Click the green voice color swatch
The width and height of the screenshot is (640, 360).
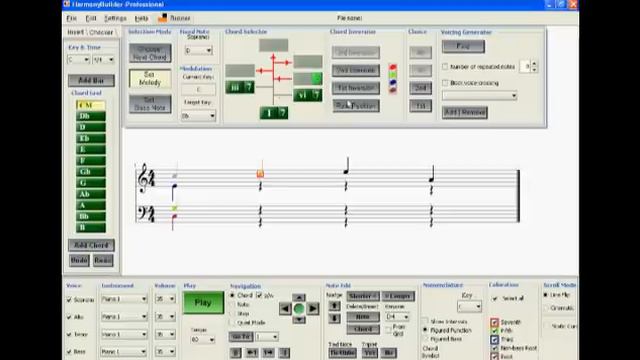pyautogui.click(x=393, y=75)
